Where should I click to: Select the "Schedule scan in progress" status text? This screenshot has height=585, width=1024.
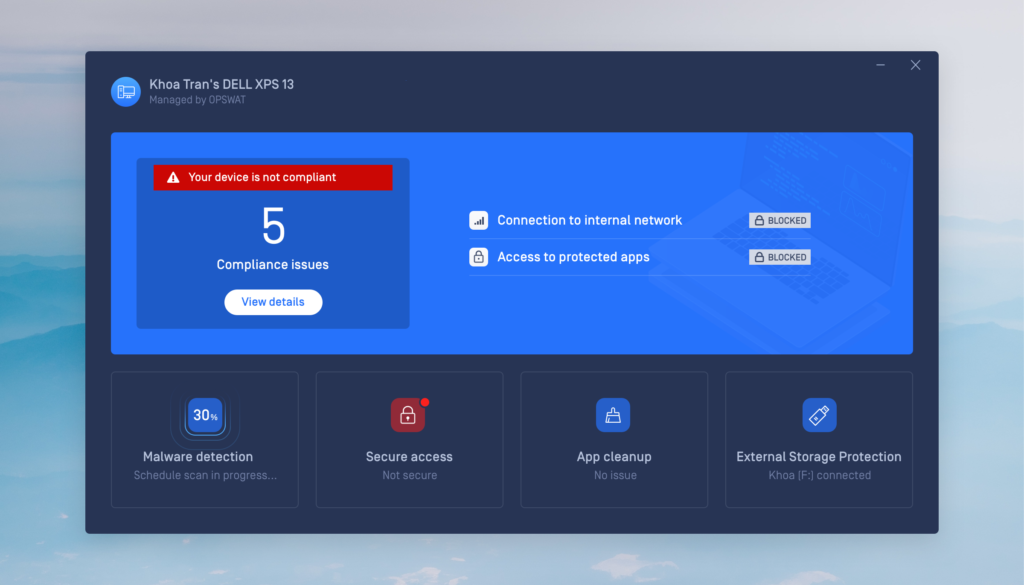coord(205,476)
